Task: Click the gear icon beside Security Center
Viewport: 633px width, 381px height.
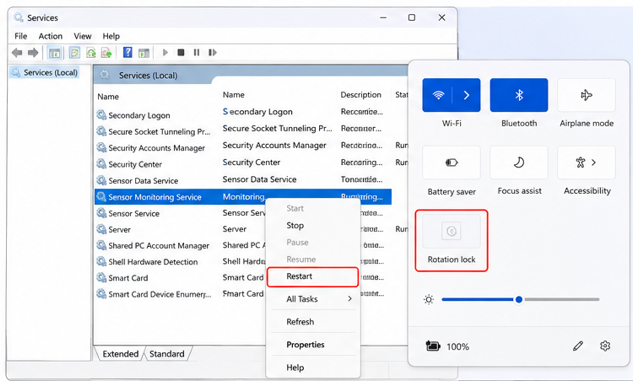Action: [x=101, y=164]
